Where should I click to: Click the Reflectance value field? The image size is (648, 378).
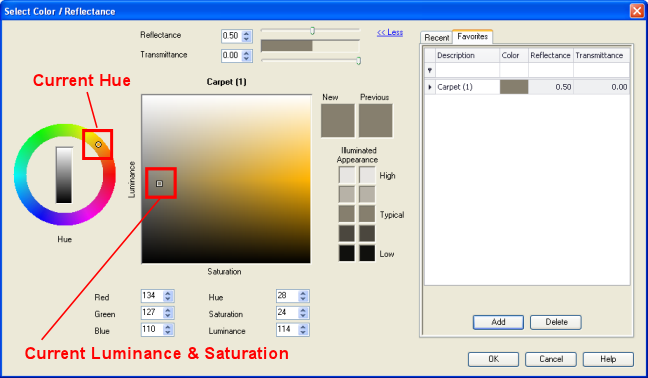tap(231, 36)
